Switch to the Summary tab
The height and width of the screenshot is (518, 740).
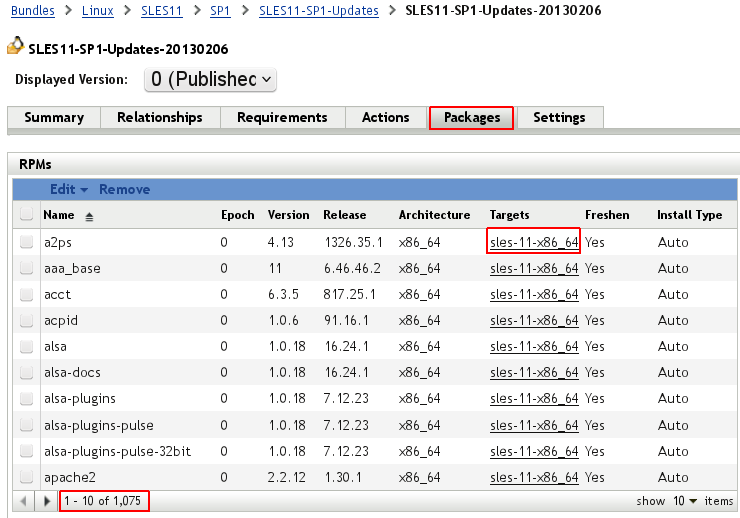(x=54, y=117)
